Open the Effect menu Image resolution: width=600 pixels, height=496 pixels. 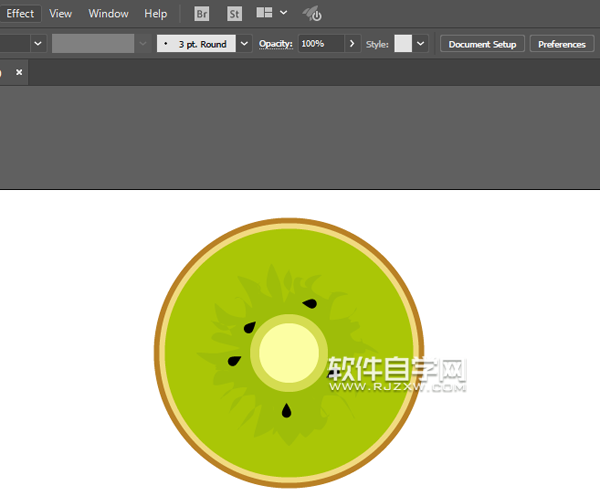coord(20,14)
